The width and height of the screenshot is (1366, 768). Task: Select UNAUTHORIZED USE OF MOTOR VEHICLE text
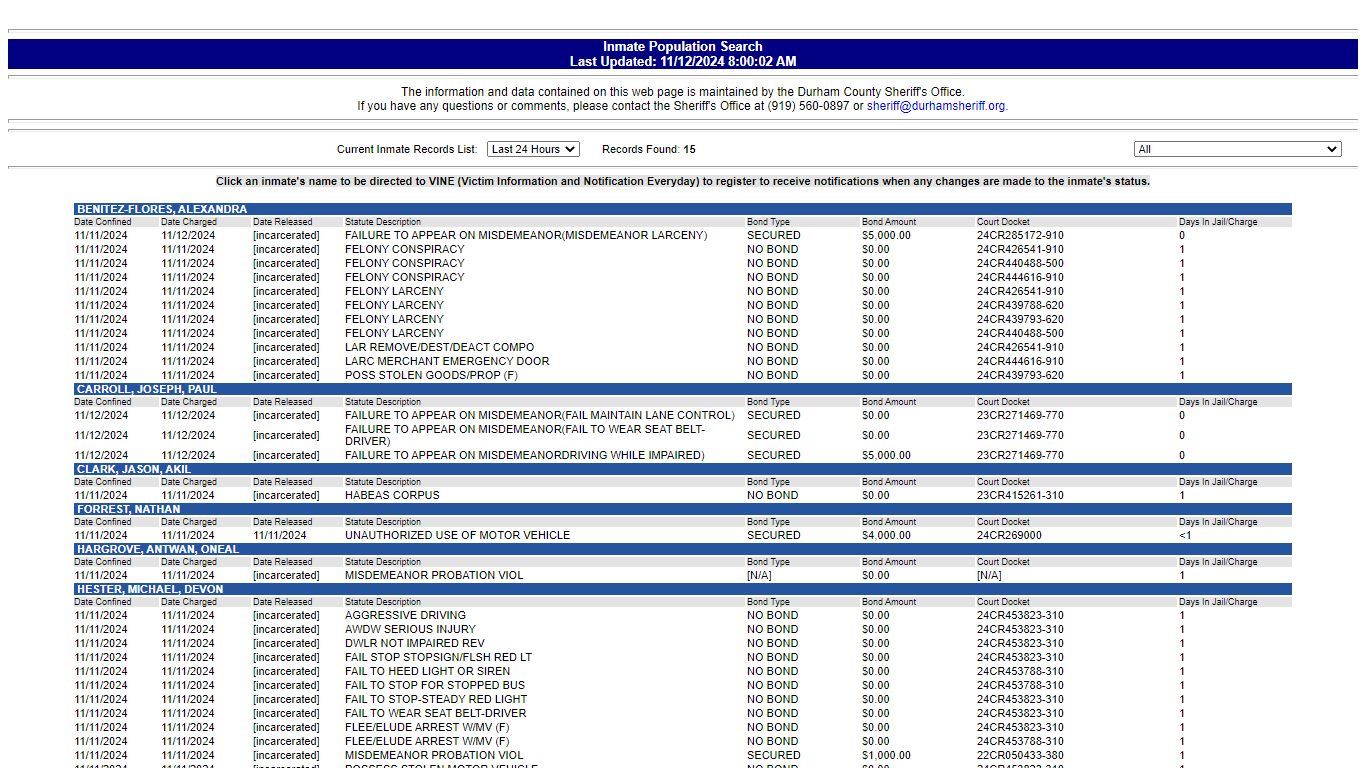click(x=457, y=536)
